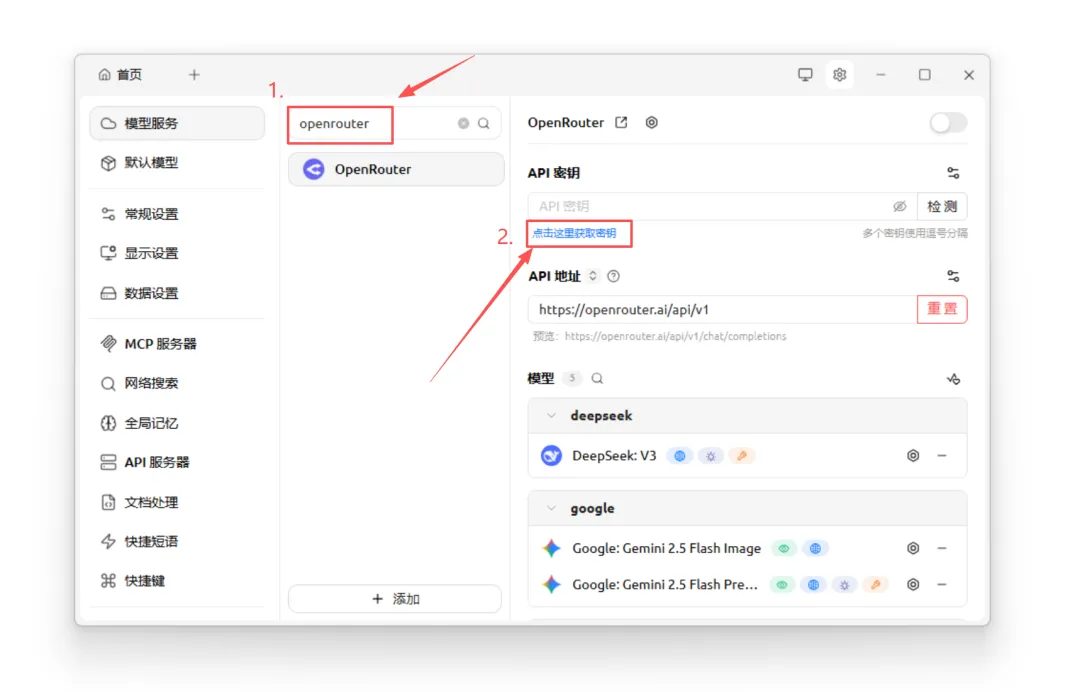Open 常规设置 in sidebar
This screenshot has height=692, width=1080.
pyautogui.click(x=177, y=214)
